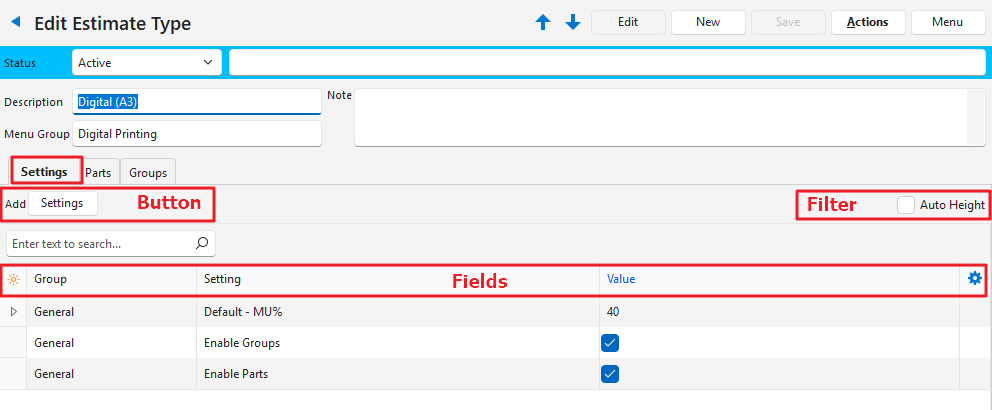Open the Actions dropdown button
The width and height of the screenshot is (992, 410).
pyautogui.click(x=867, y=22)
